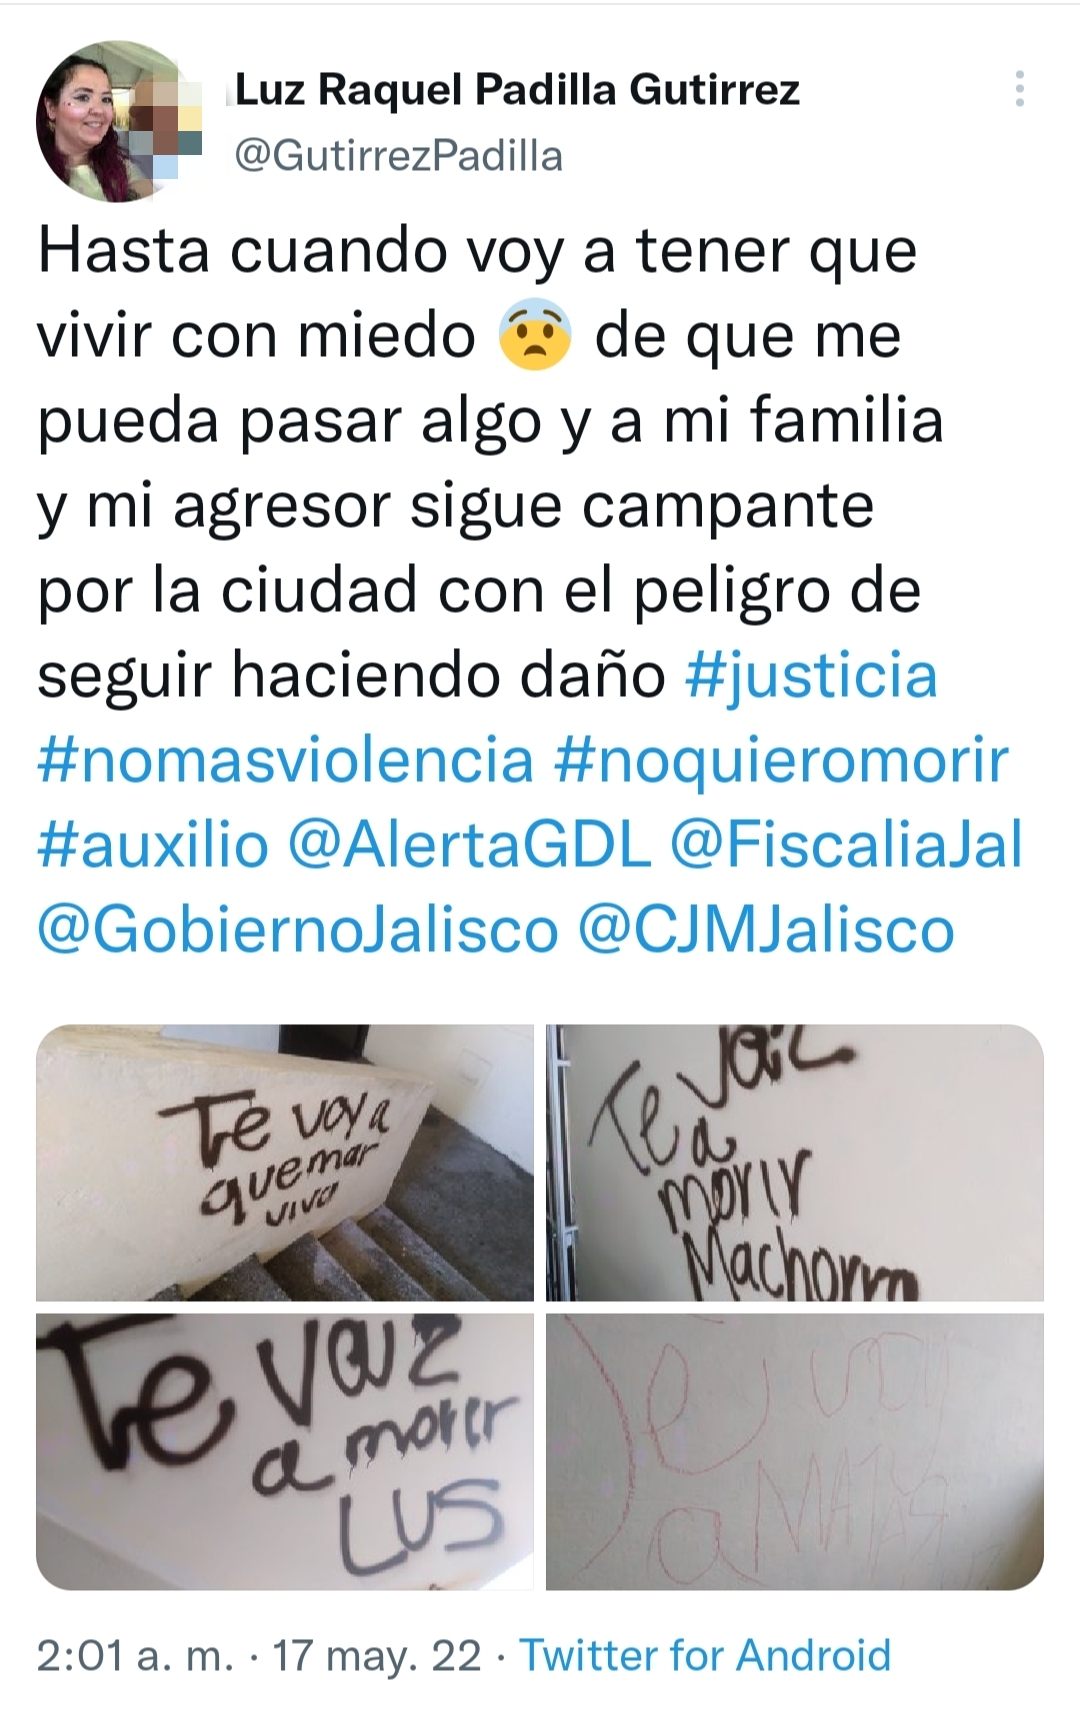The image size is (1080, 1711).
Task: Open the #nomasviolencia hashtag
Action: click(x=285, y=760)
